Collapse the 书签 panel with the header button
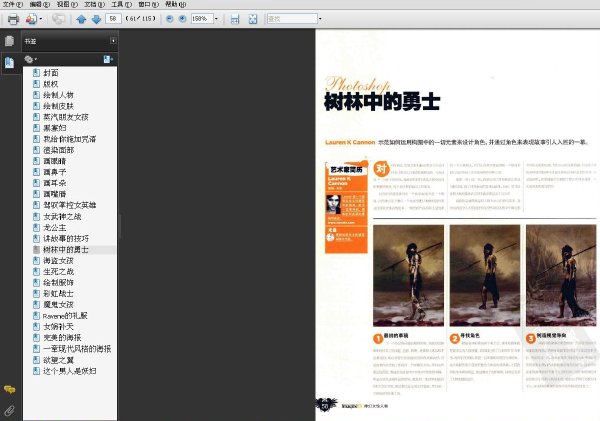The height and width of the screenshot is (421, 600). click(113, 41)
